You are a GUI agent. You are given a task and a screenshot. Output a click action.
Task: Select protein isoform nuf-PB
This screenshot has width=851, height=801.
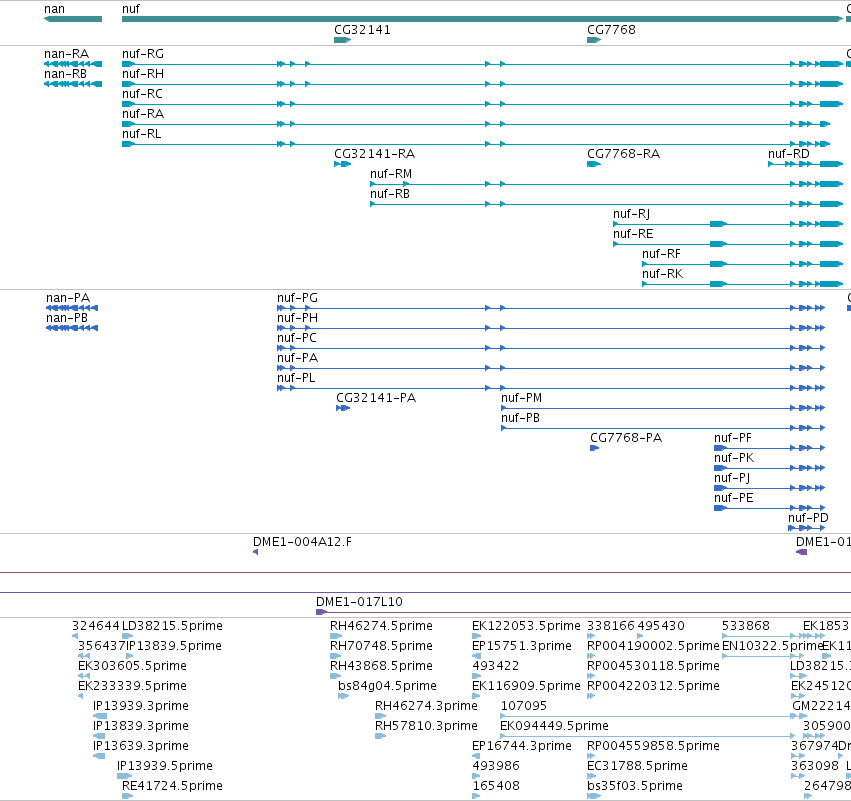[x=520, y=418]
